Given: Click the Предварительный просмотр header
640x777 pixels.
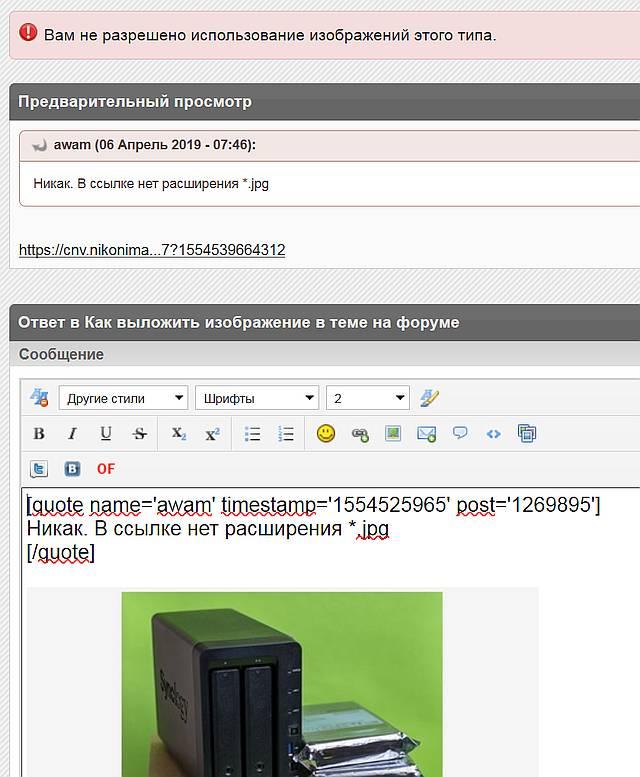Looking at the screenshot, I should click(x=135, y=102).
